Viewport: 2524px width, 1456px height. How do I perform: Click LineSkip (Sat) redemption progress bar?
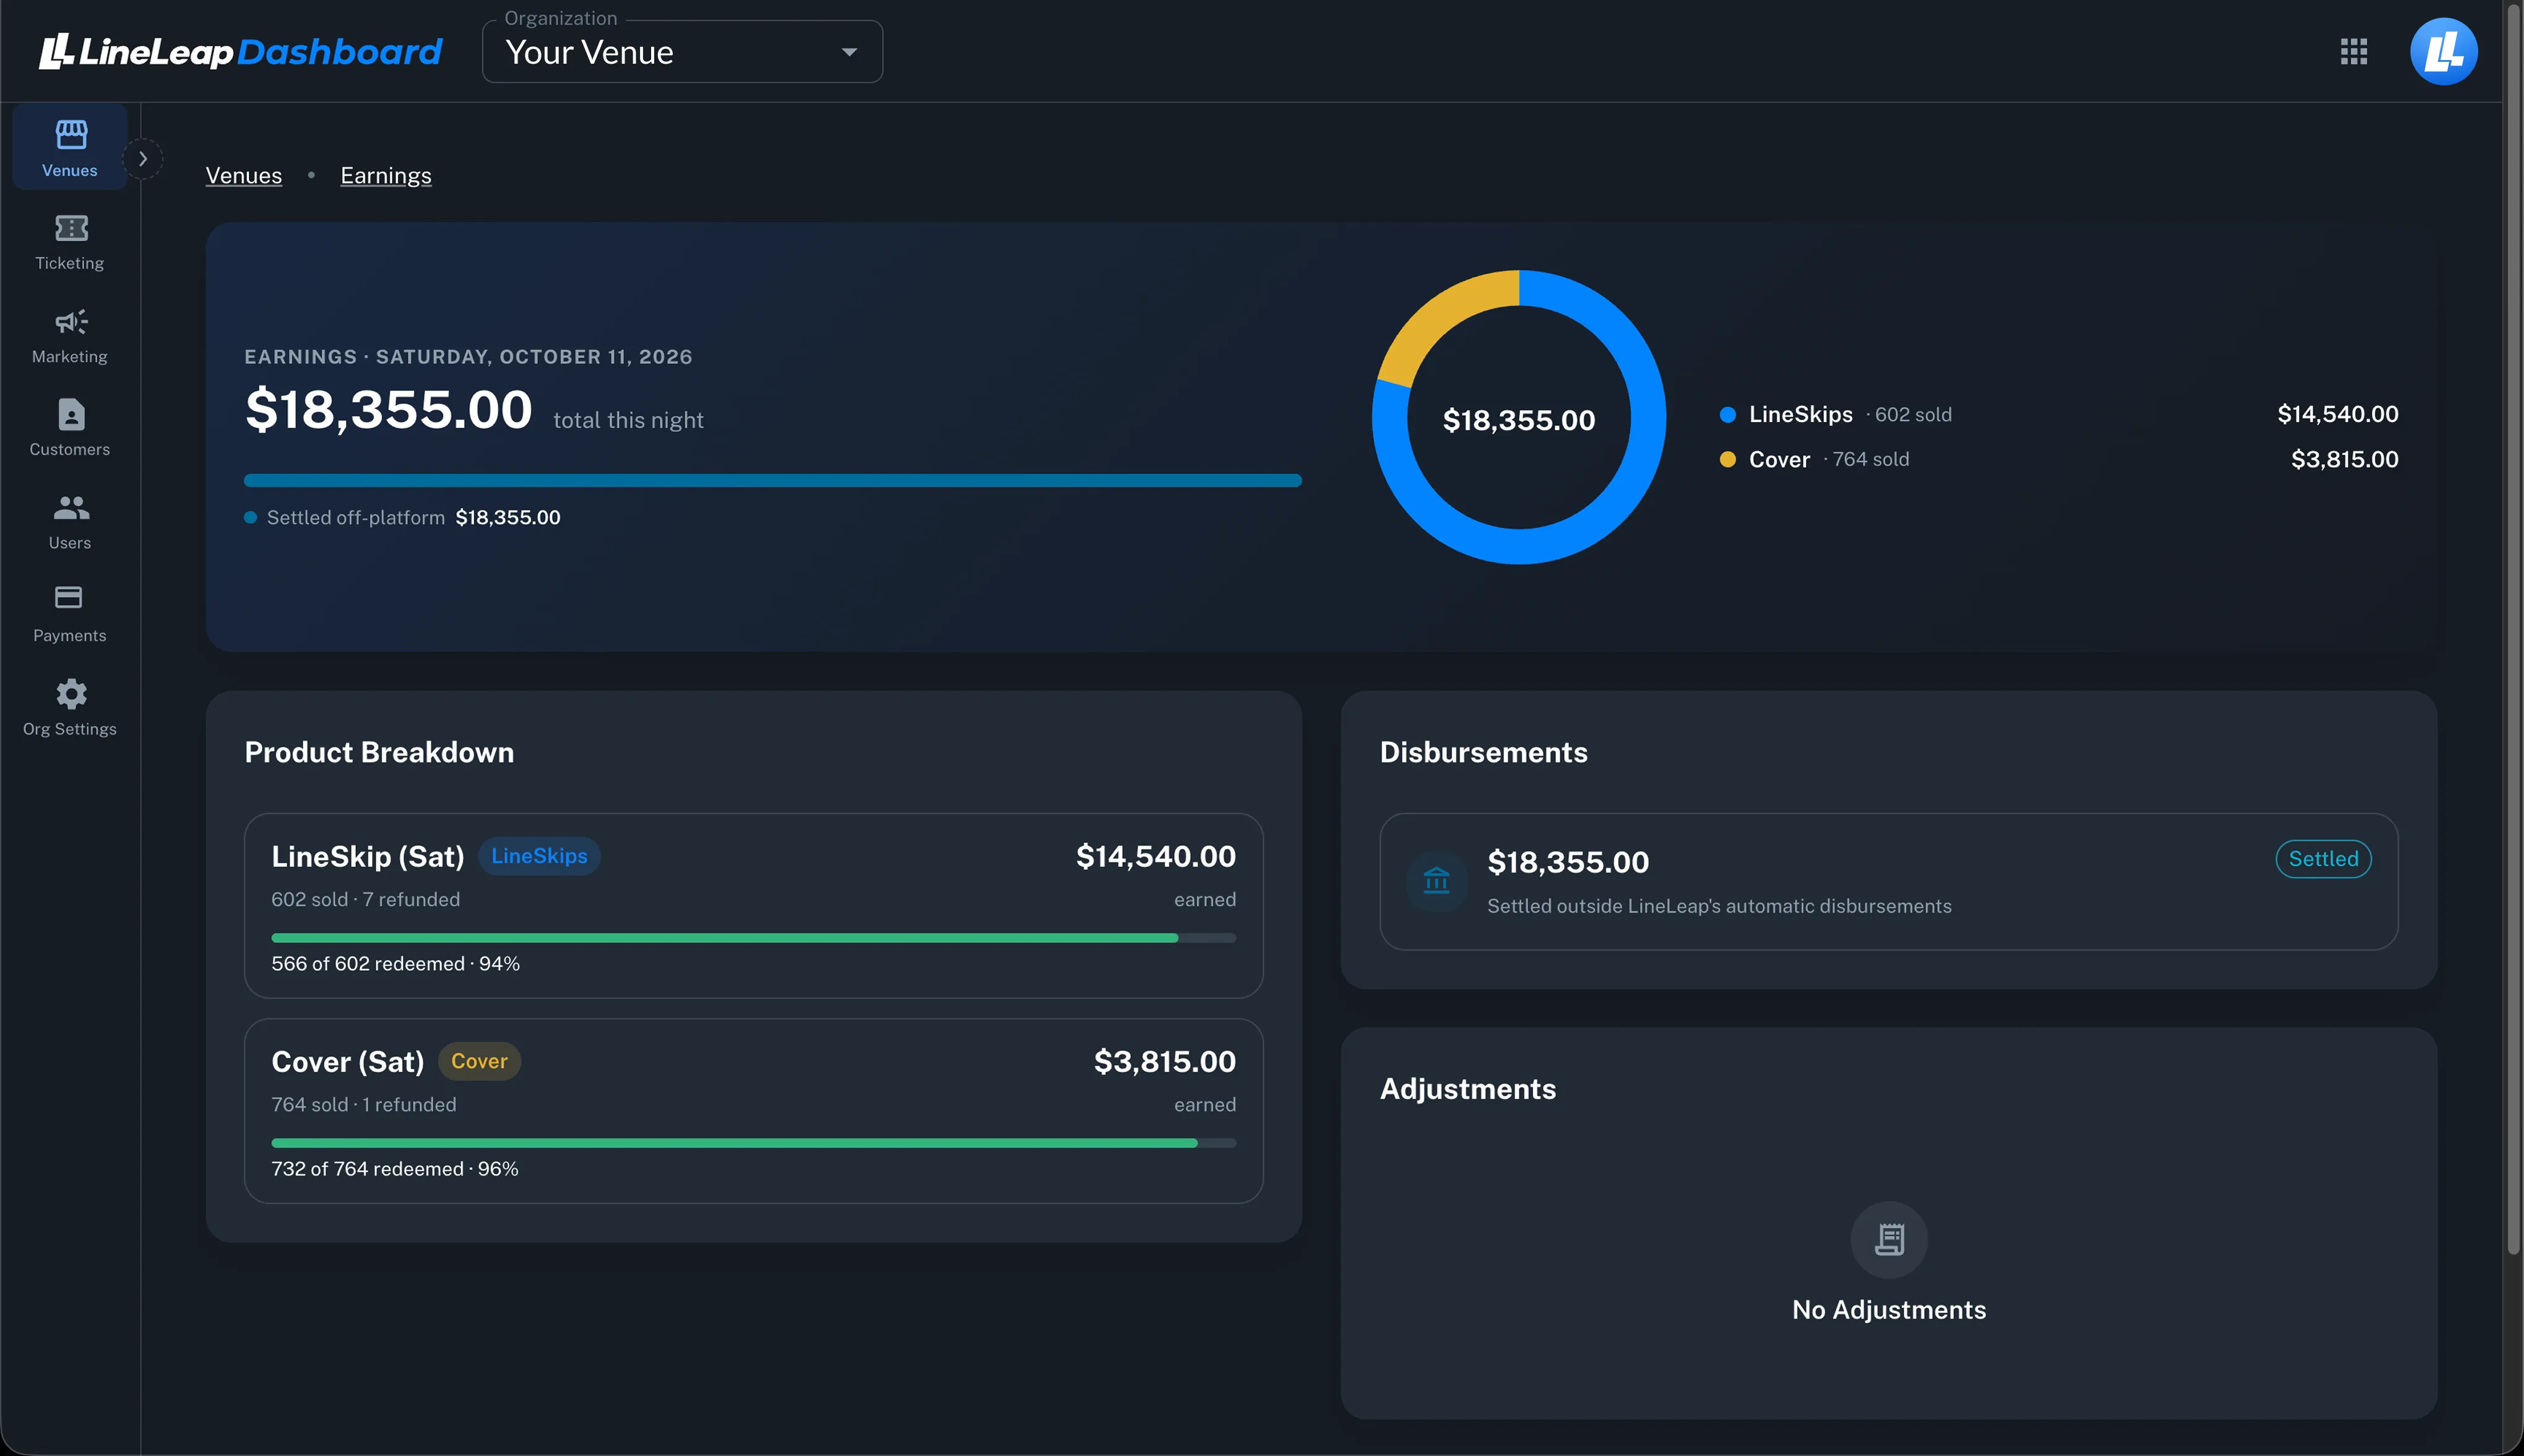(x=753, y=938)
